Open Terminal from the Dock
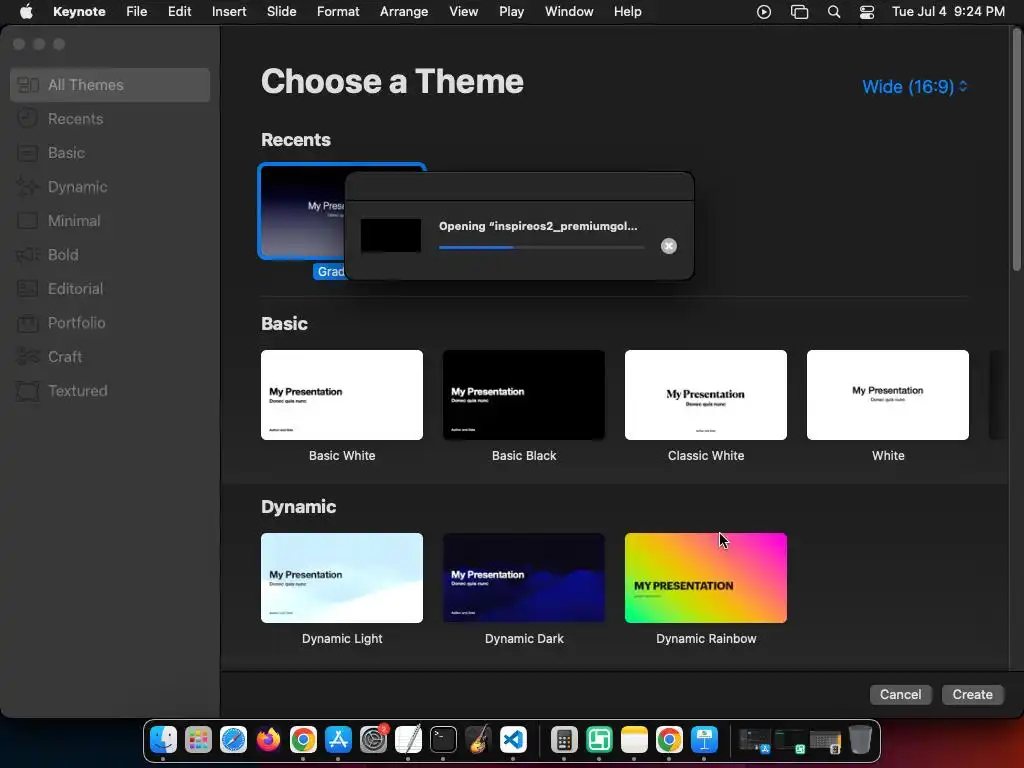The width and height of the screenshot is (1024, 768). pyautogui.click(x=443, y=740)
